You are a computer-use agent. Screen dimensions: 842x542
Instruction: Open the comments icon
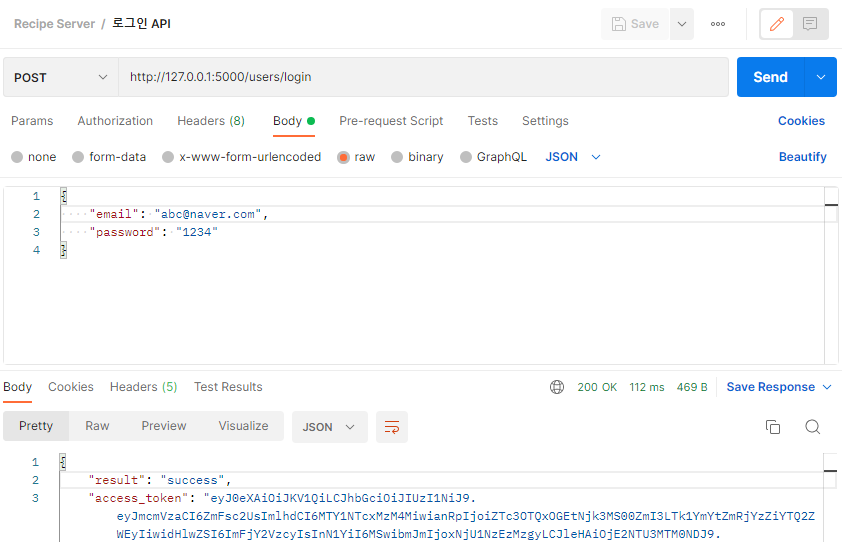pyautogui.click(x=810, y=24)
